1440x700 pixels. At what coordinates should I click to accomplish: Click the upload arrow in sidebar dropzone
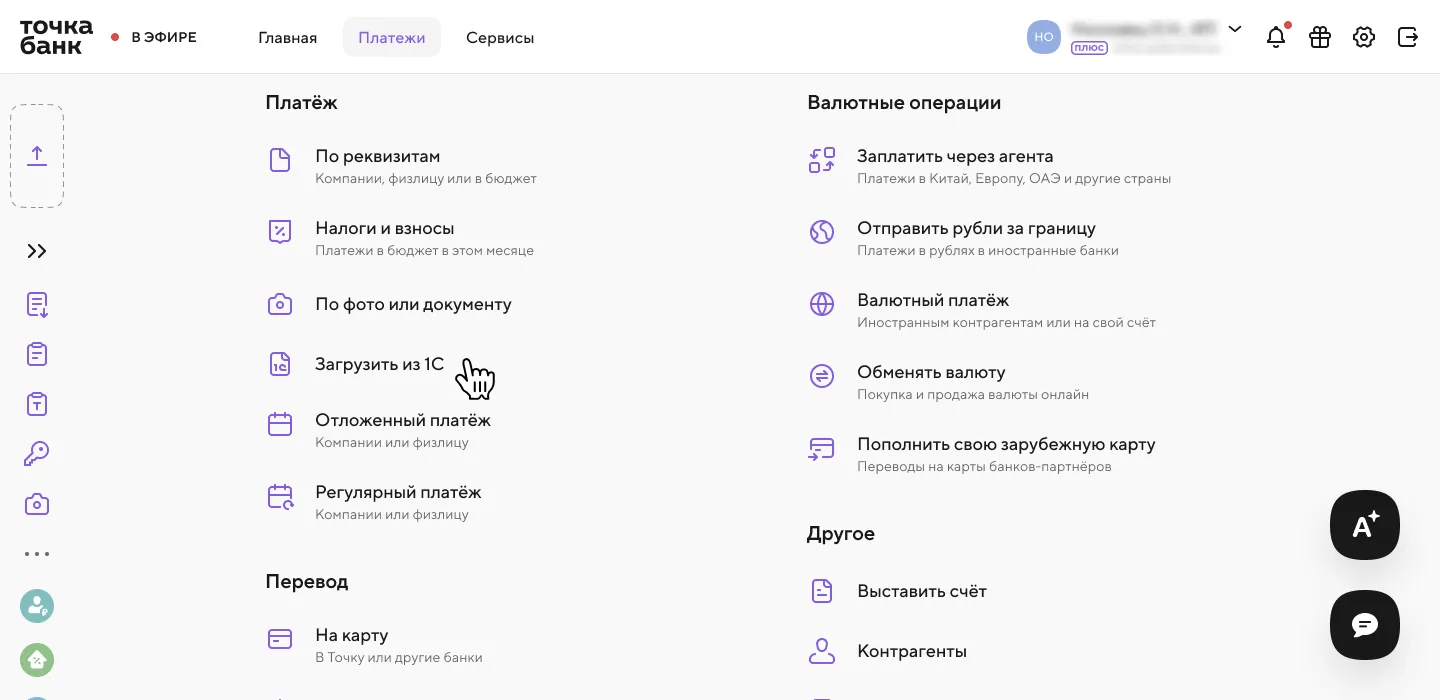pyautogui.click(x=37, y=156)
